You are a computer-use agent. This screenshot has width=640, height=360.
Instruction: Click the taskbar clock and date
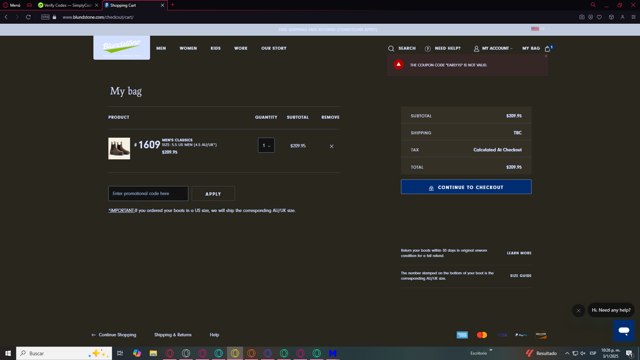[x=610, y=353]
